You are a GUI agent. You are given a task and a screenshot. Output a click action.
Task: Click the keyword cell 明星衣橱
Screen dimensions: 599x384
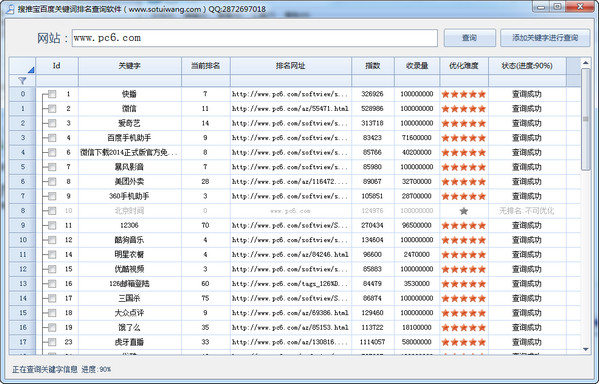pos(129,254)
